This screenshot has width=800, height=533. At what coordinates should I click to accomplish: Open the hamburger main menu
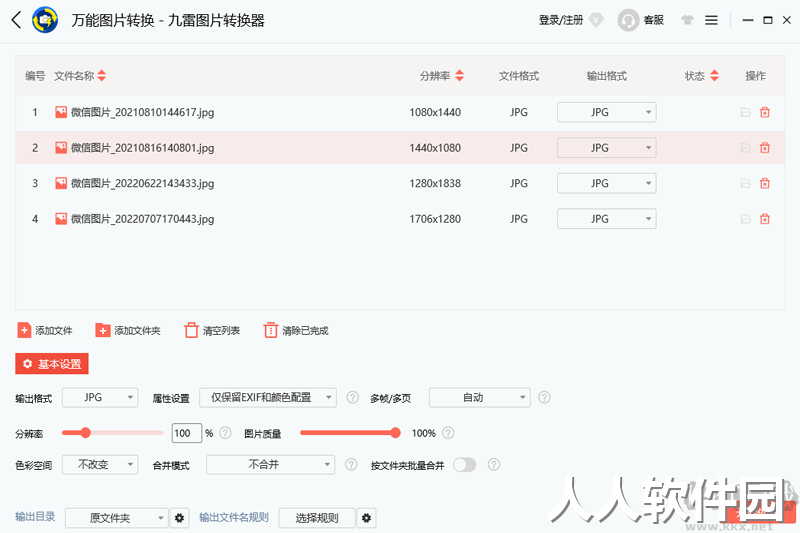pos(711,20)
